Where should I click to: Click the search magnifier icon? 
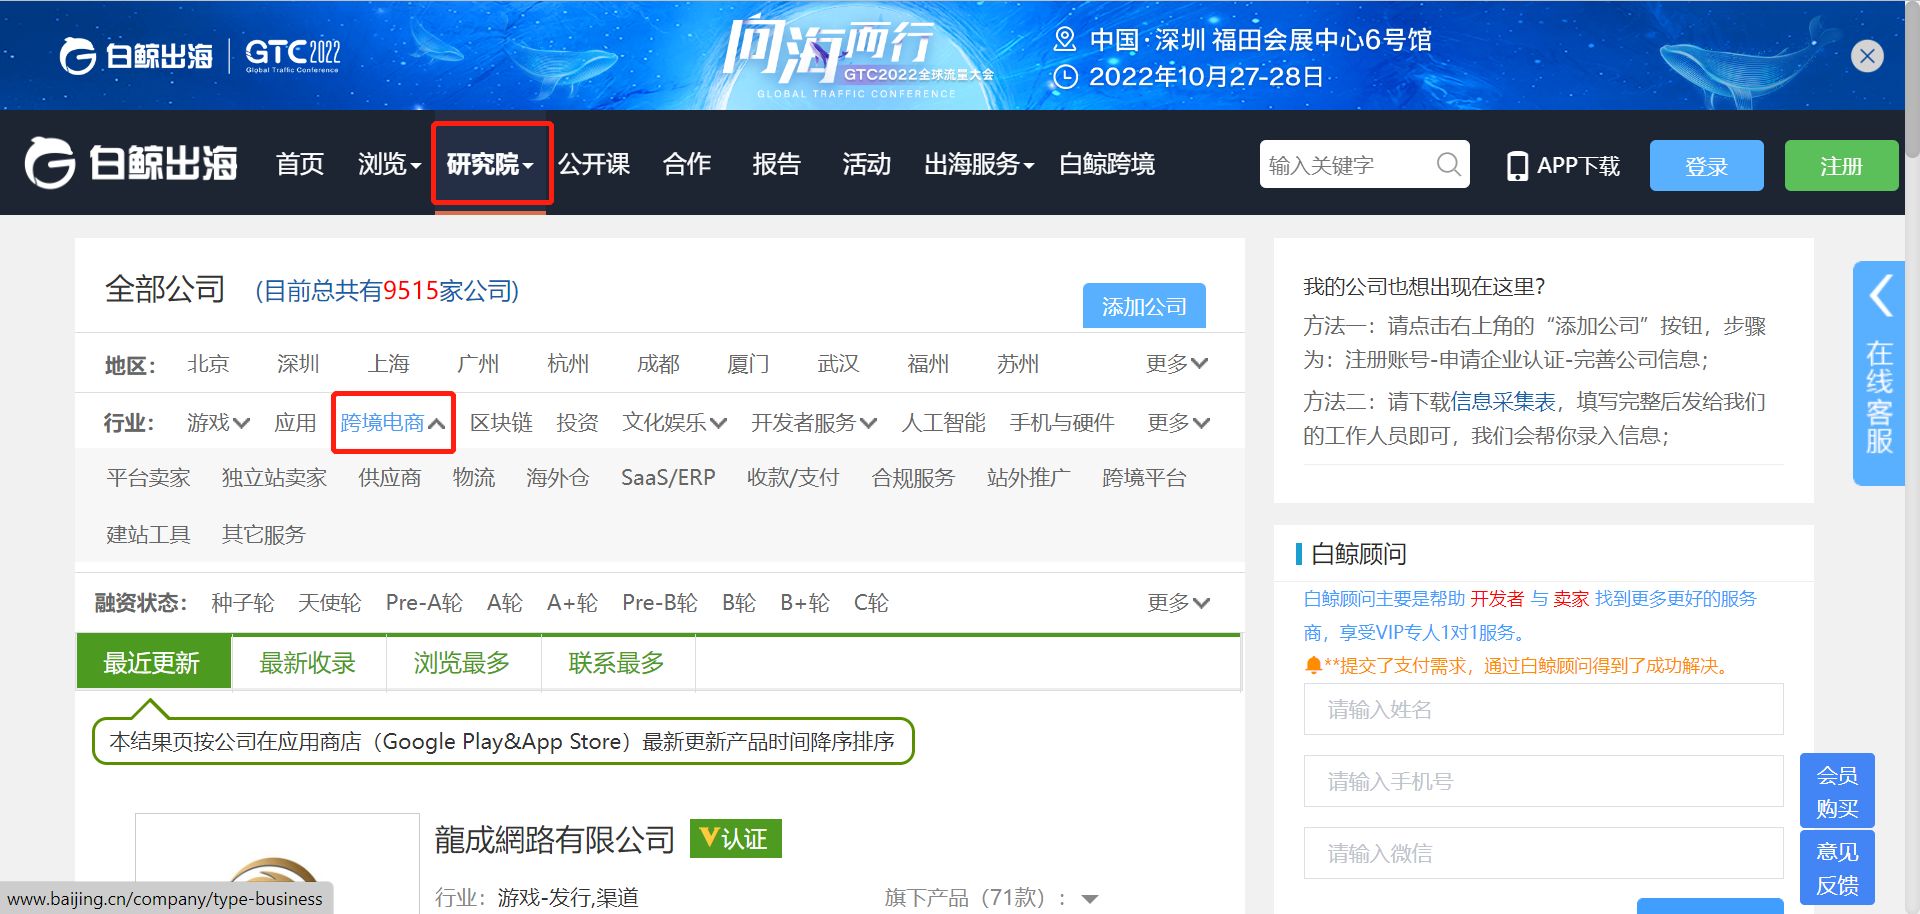[1447, 164]
